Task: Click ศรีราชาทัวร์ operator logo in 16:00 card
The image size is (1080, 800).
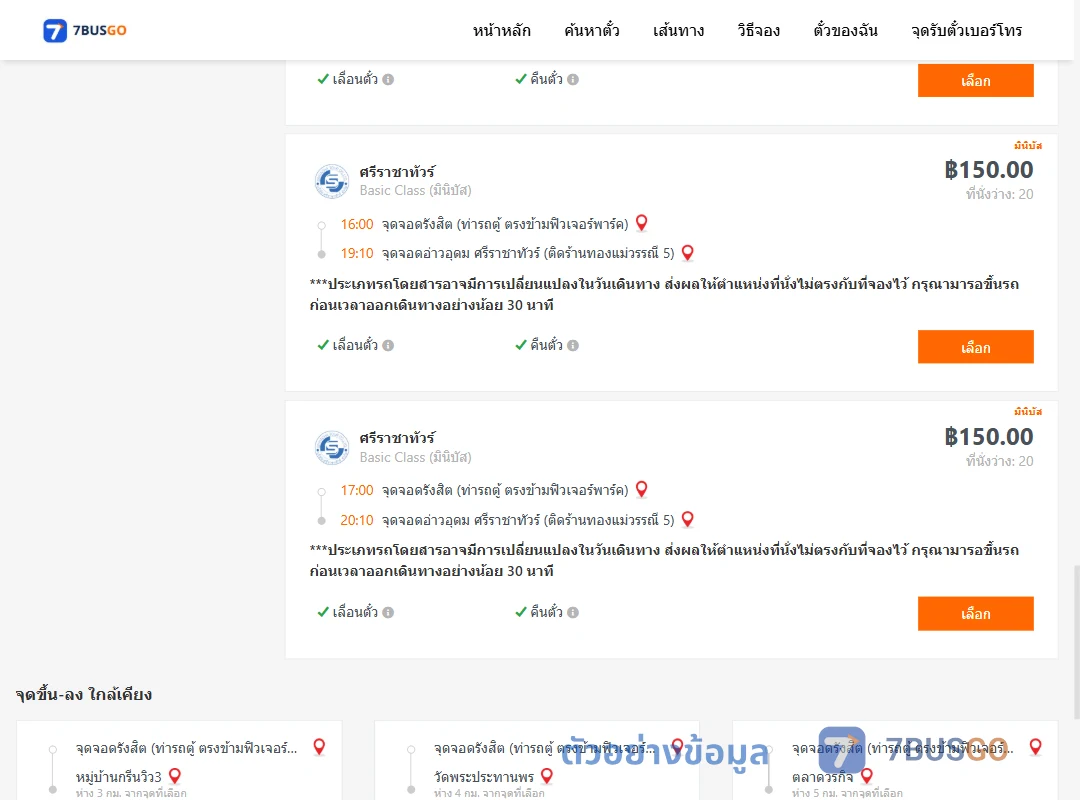Action: pos(332,181)
